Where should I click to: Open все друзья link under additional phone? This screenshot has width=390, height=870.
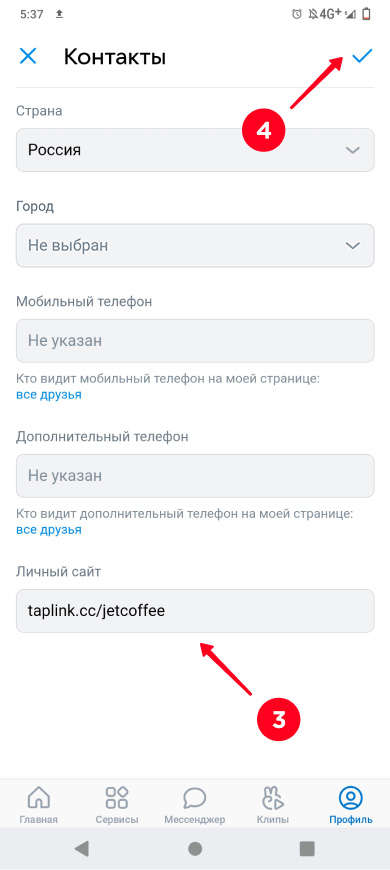[49, 530]
